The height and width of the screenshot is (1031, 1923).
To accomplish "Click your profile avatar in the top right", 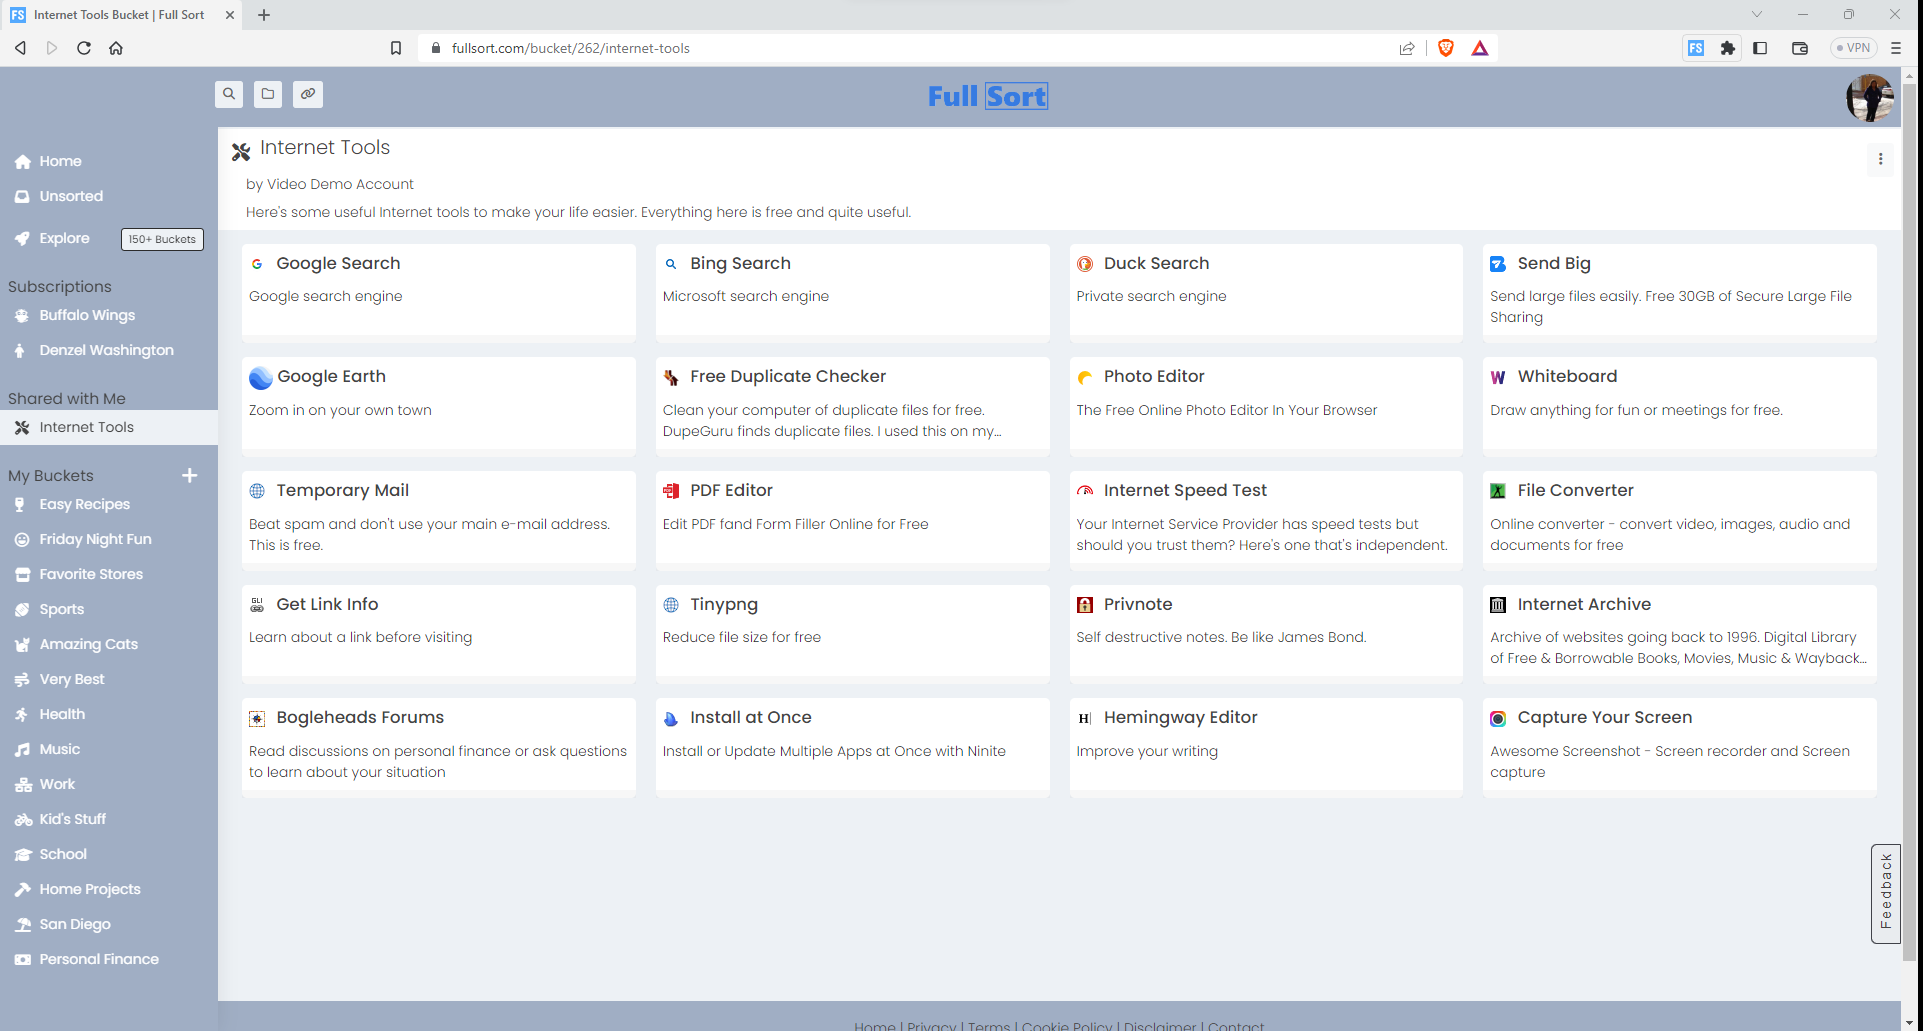I will click(1869, 97).
